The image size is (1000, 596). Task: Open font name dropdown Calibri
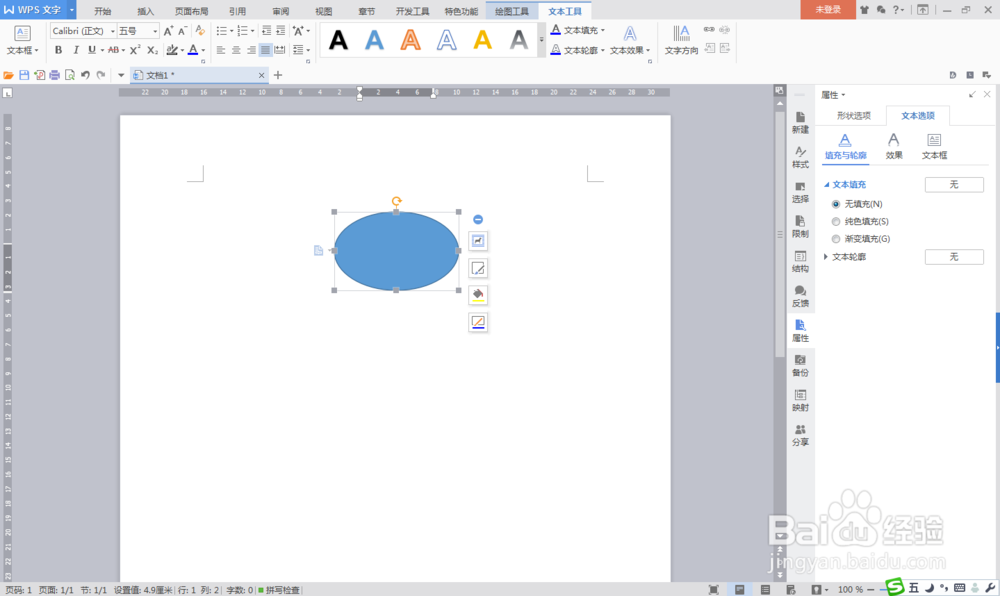[113, 31]
